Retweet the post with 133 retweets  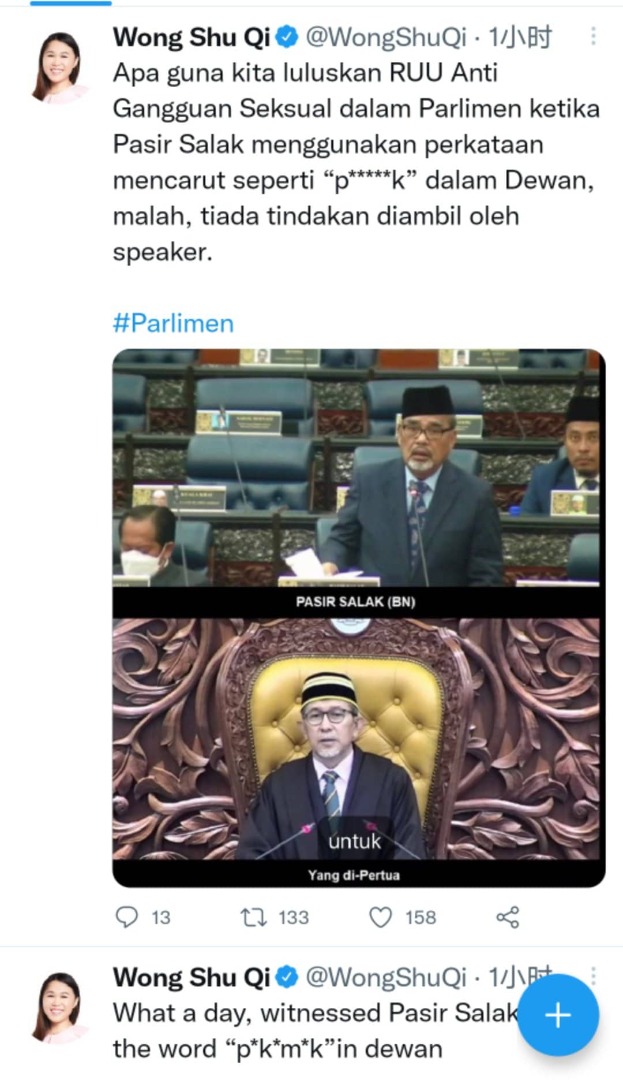tap(253, 917)
